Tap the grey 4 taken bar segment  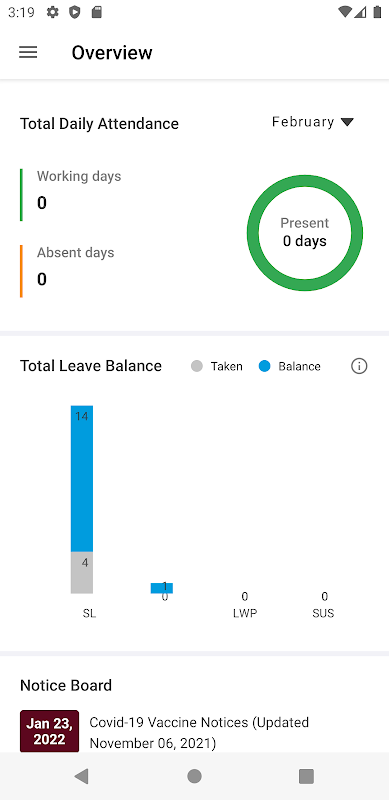[82, 572]
